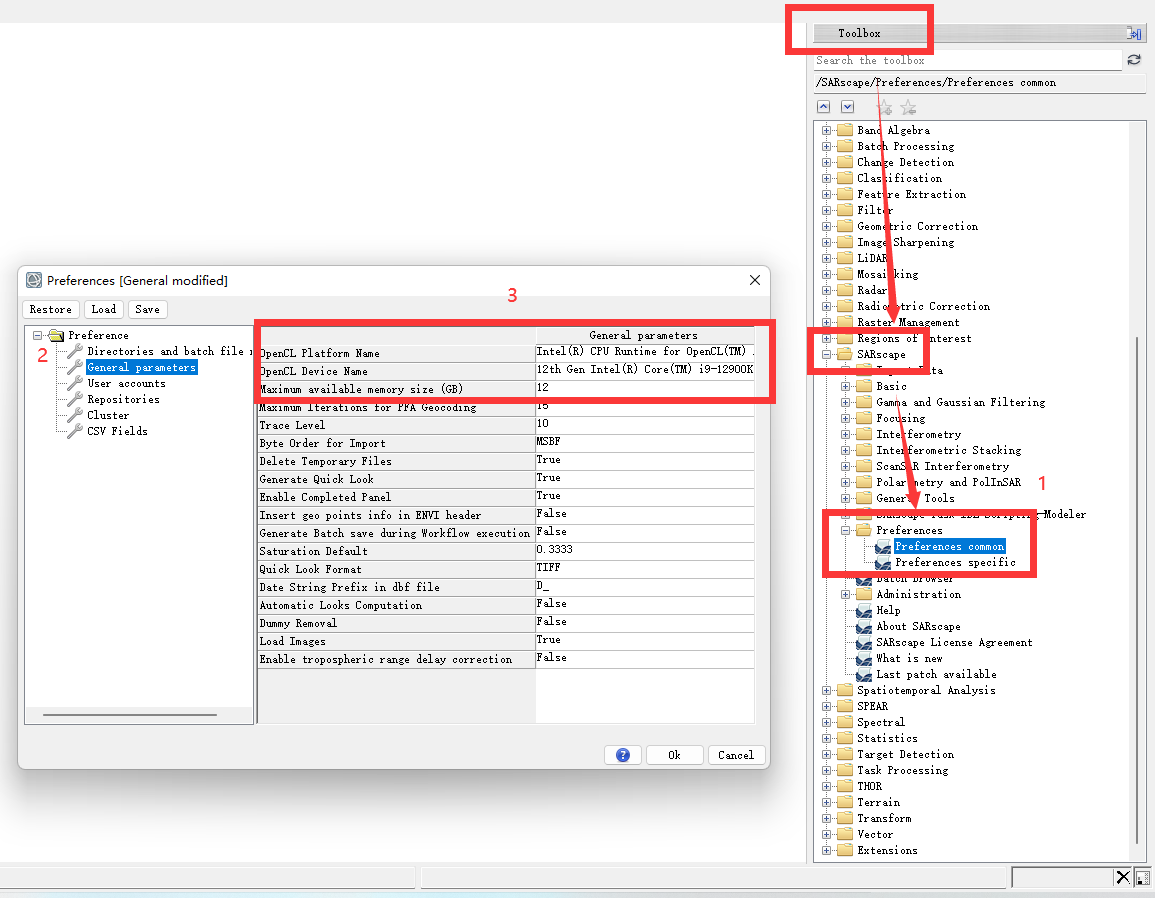Collapse the Preferences subfolder in Toolbox
The image size is (1155, 898).
846,530
